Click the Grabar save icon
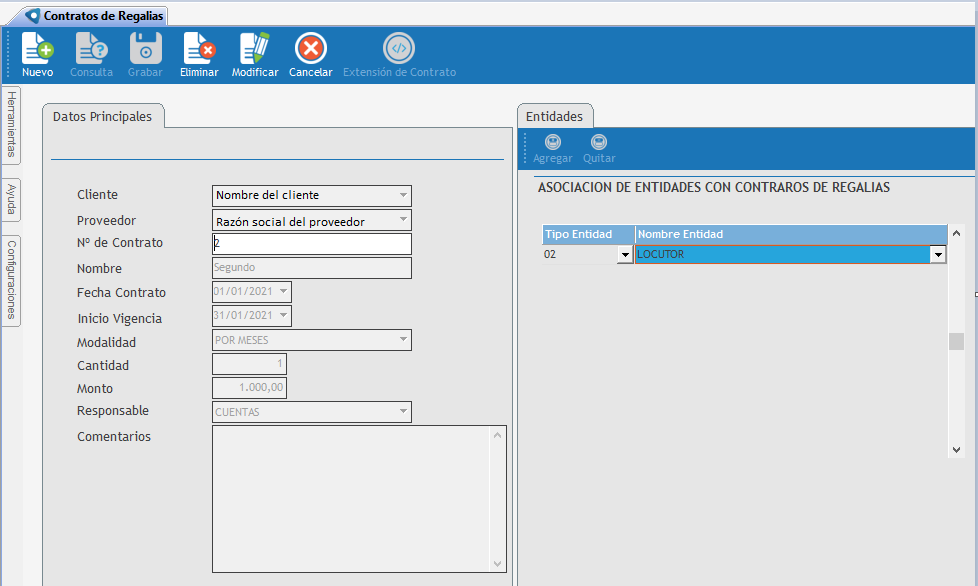This screenshot has width=978, height=586. tap(145, 49)
